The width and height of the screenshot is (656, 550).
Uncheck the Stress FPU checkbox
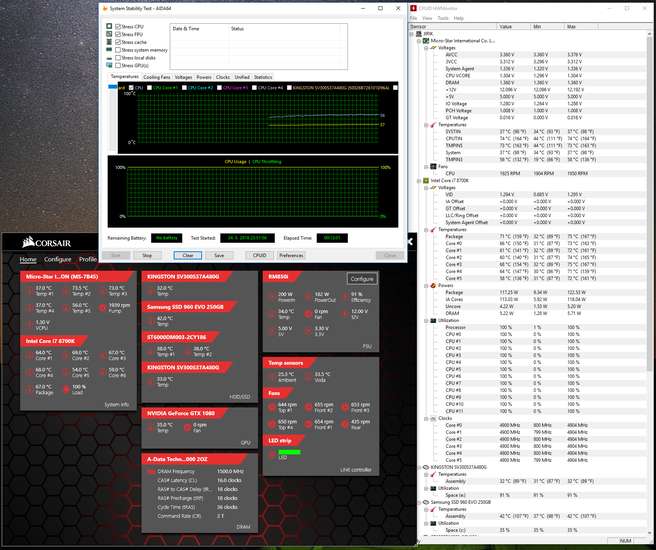118,34
